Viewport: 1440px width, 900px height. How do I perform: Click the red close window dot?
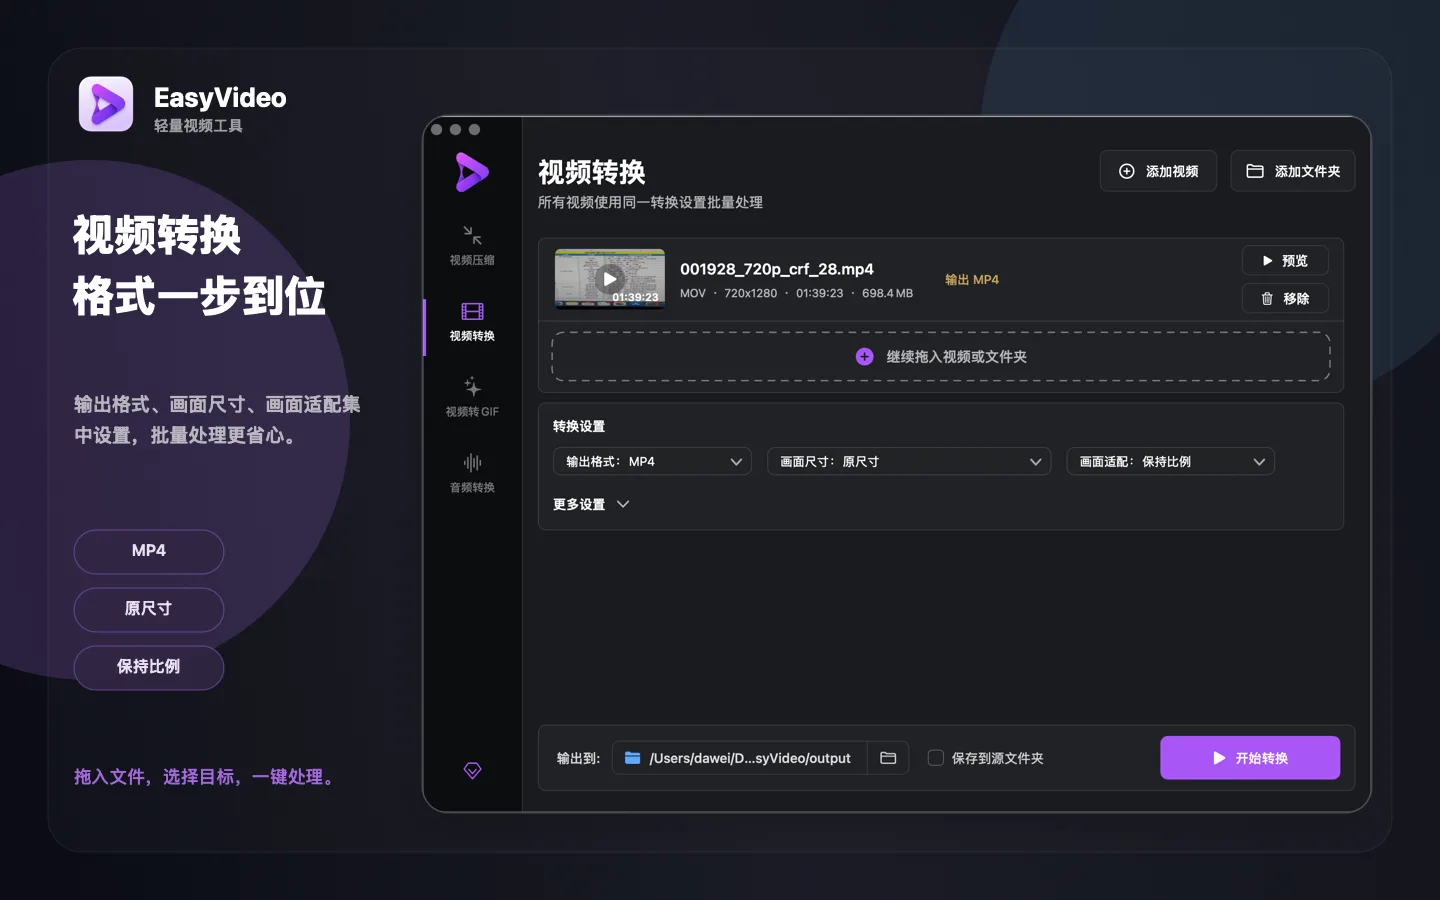coord(436,129)
